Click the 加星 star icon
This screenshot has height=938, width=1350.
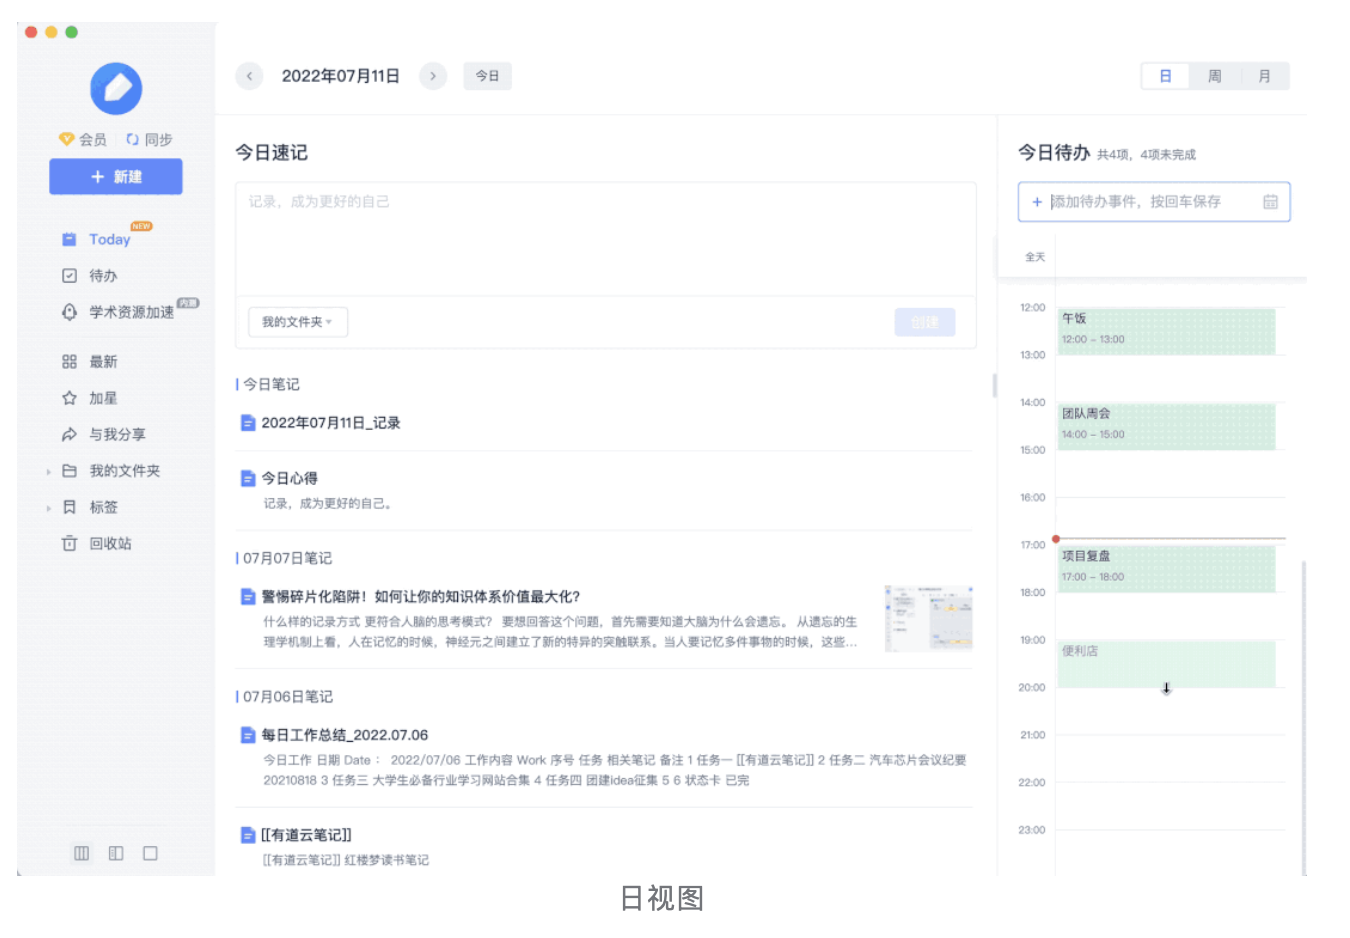[69, 398]
